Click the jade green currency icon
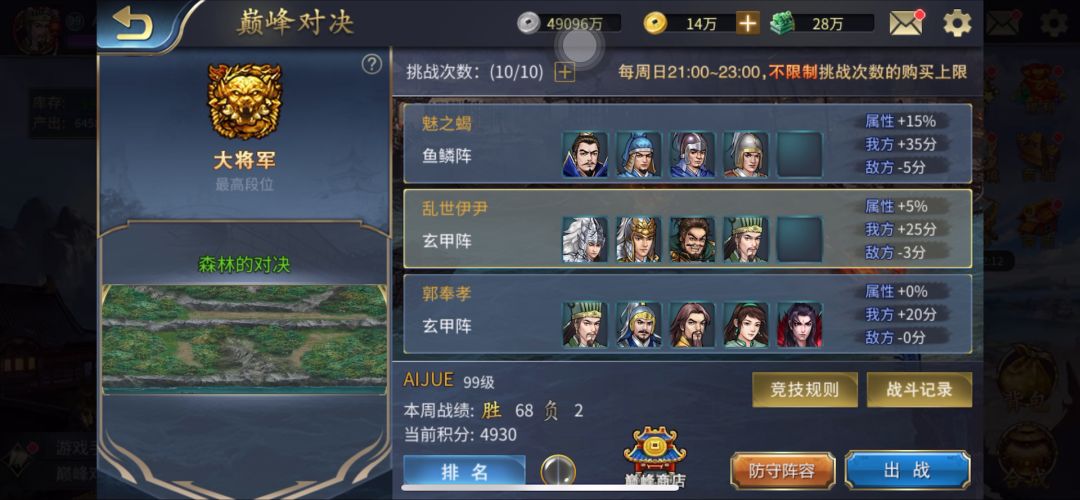 coord(782,23)
